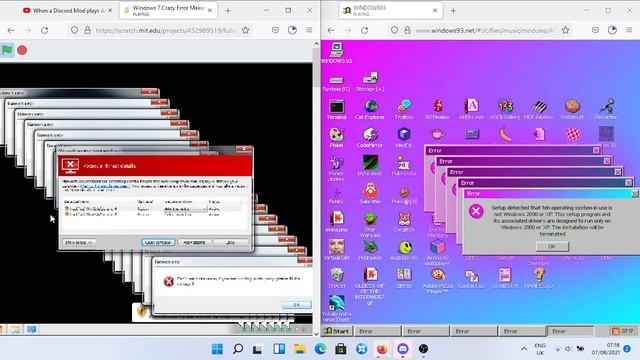
Task: Open the Recorder microphone icon
Action: point(606,109)
